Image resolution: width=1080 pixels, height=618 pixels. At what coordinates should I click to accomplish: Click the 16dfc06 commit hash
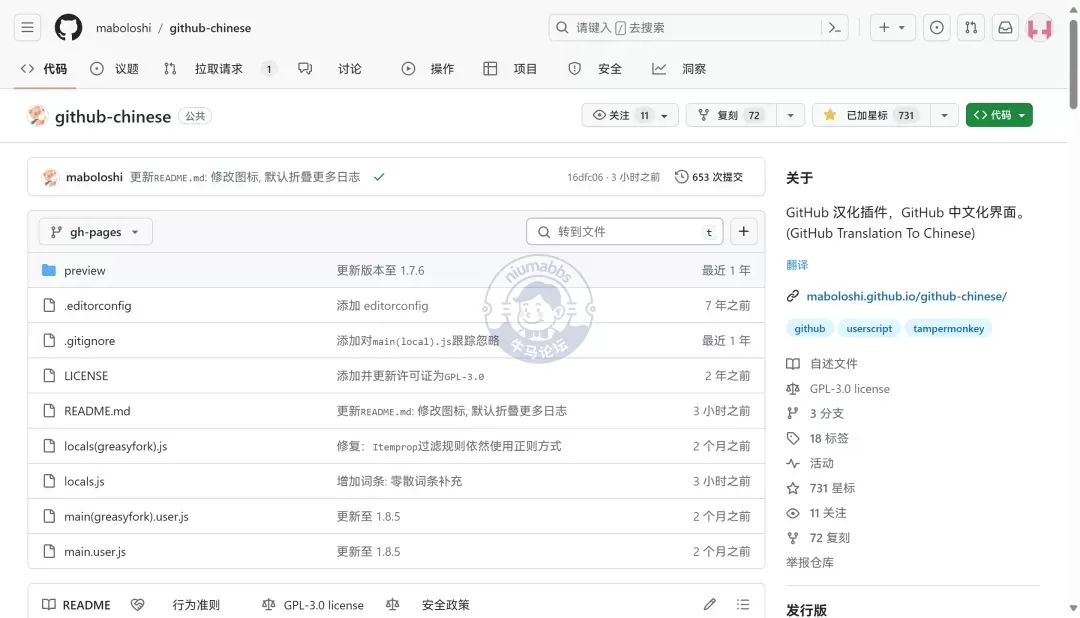[585, 177]
